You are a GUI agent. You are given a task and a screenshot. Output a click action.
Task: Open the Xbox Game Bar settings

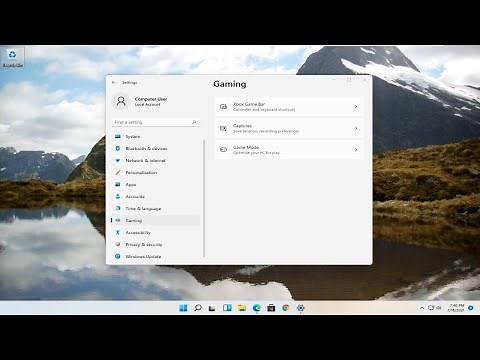click(289, 107)
